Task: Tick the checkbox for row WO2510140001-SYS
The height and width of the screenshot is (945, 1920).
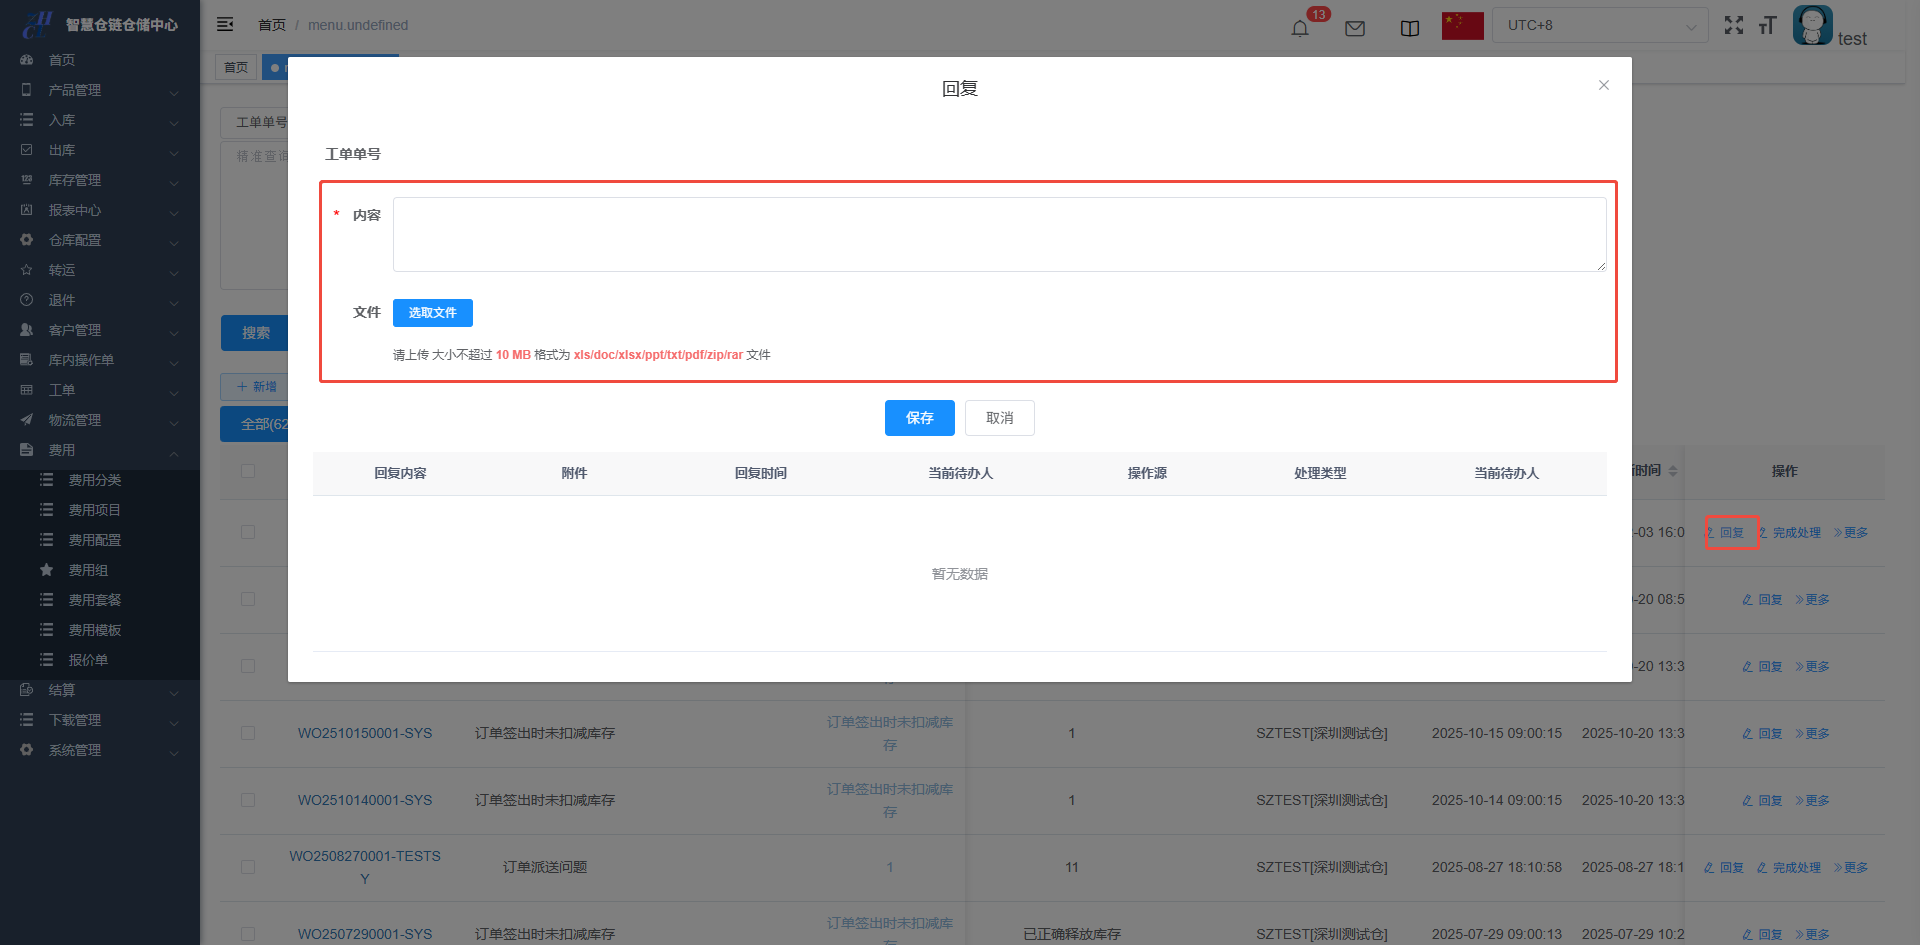Action: (x=248, y=800)
